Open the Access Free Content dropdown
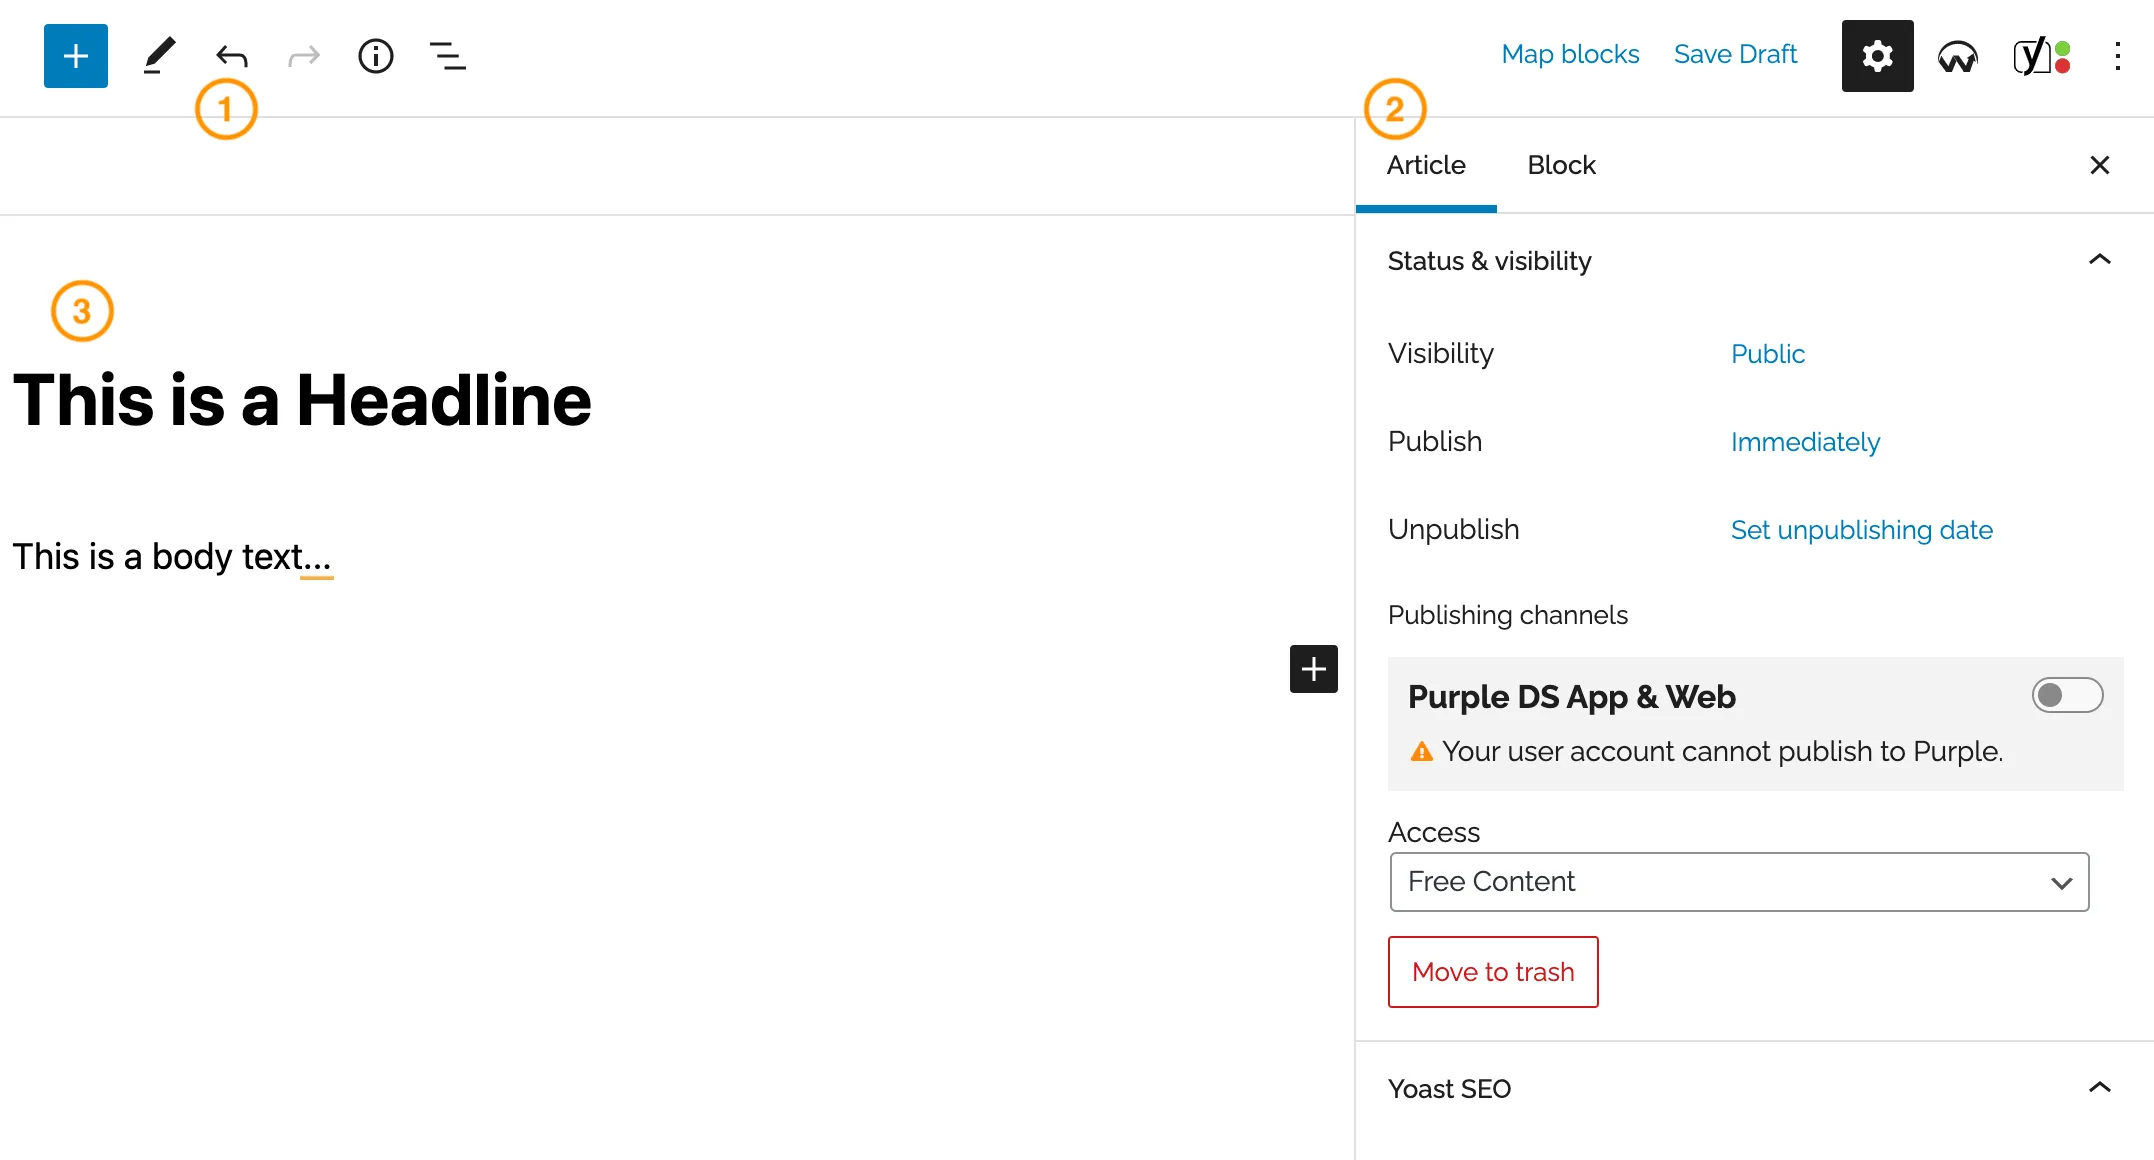Image resolution: width=2154 pixels, height=1160 pixels. pyautogui.click(x=1739, y=882)
